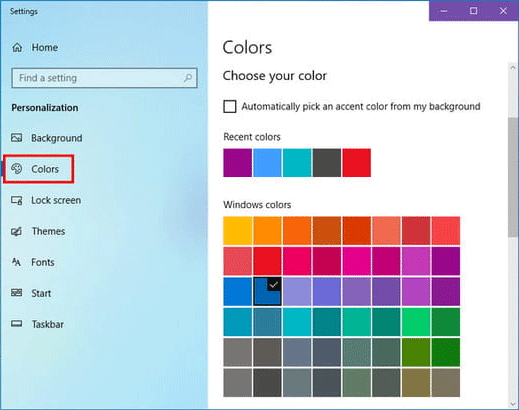Click the Fonts icon
Image resolution: width=519 pixels, height=410 pixels.
click(x=17, y=262)
